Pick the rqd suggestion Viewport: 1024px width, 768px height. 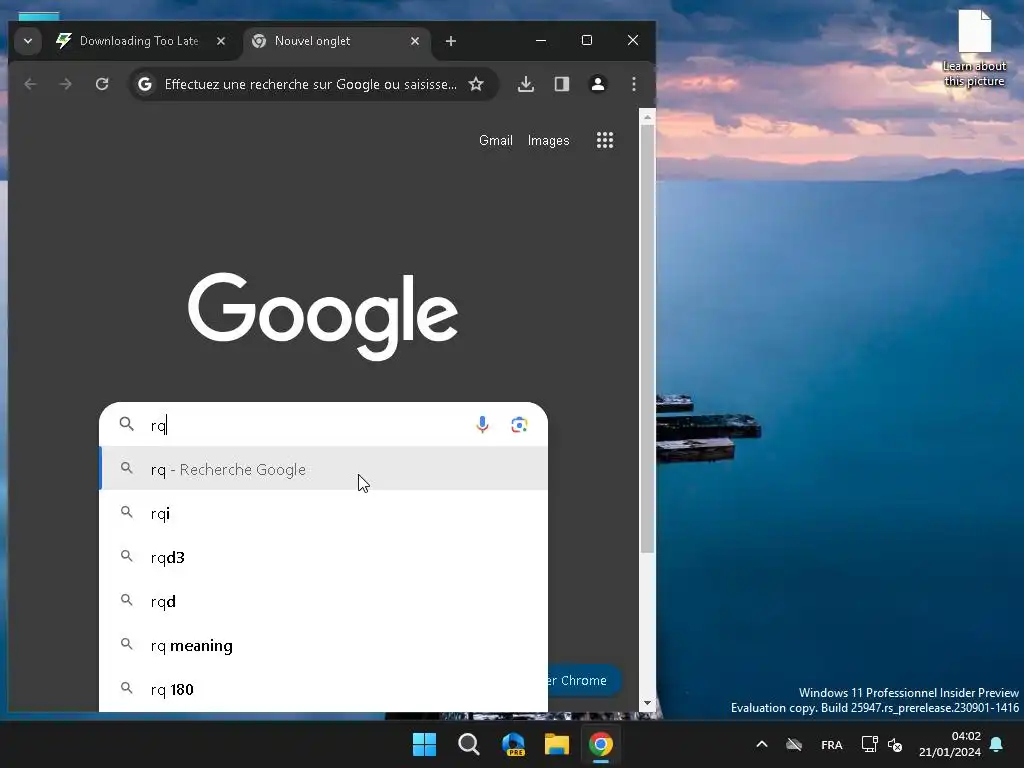[x=323, y=601]
